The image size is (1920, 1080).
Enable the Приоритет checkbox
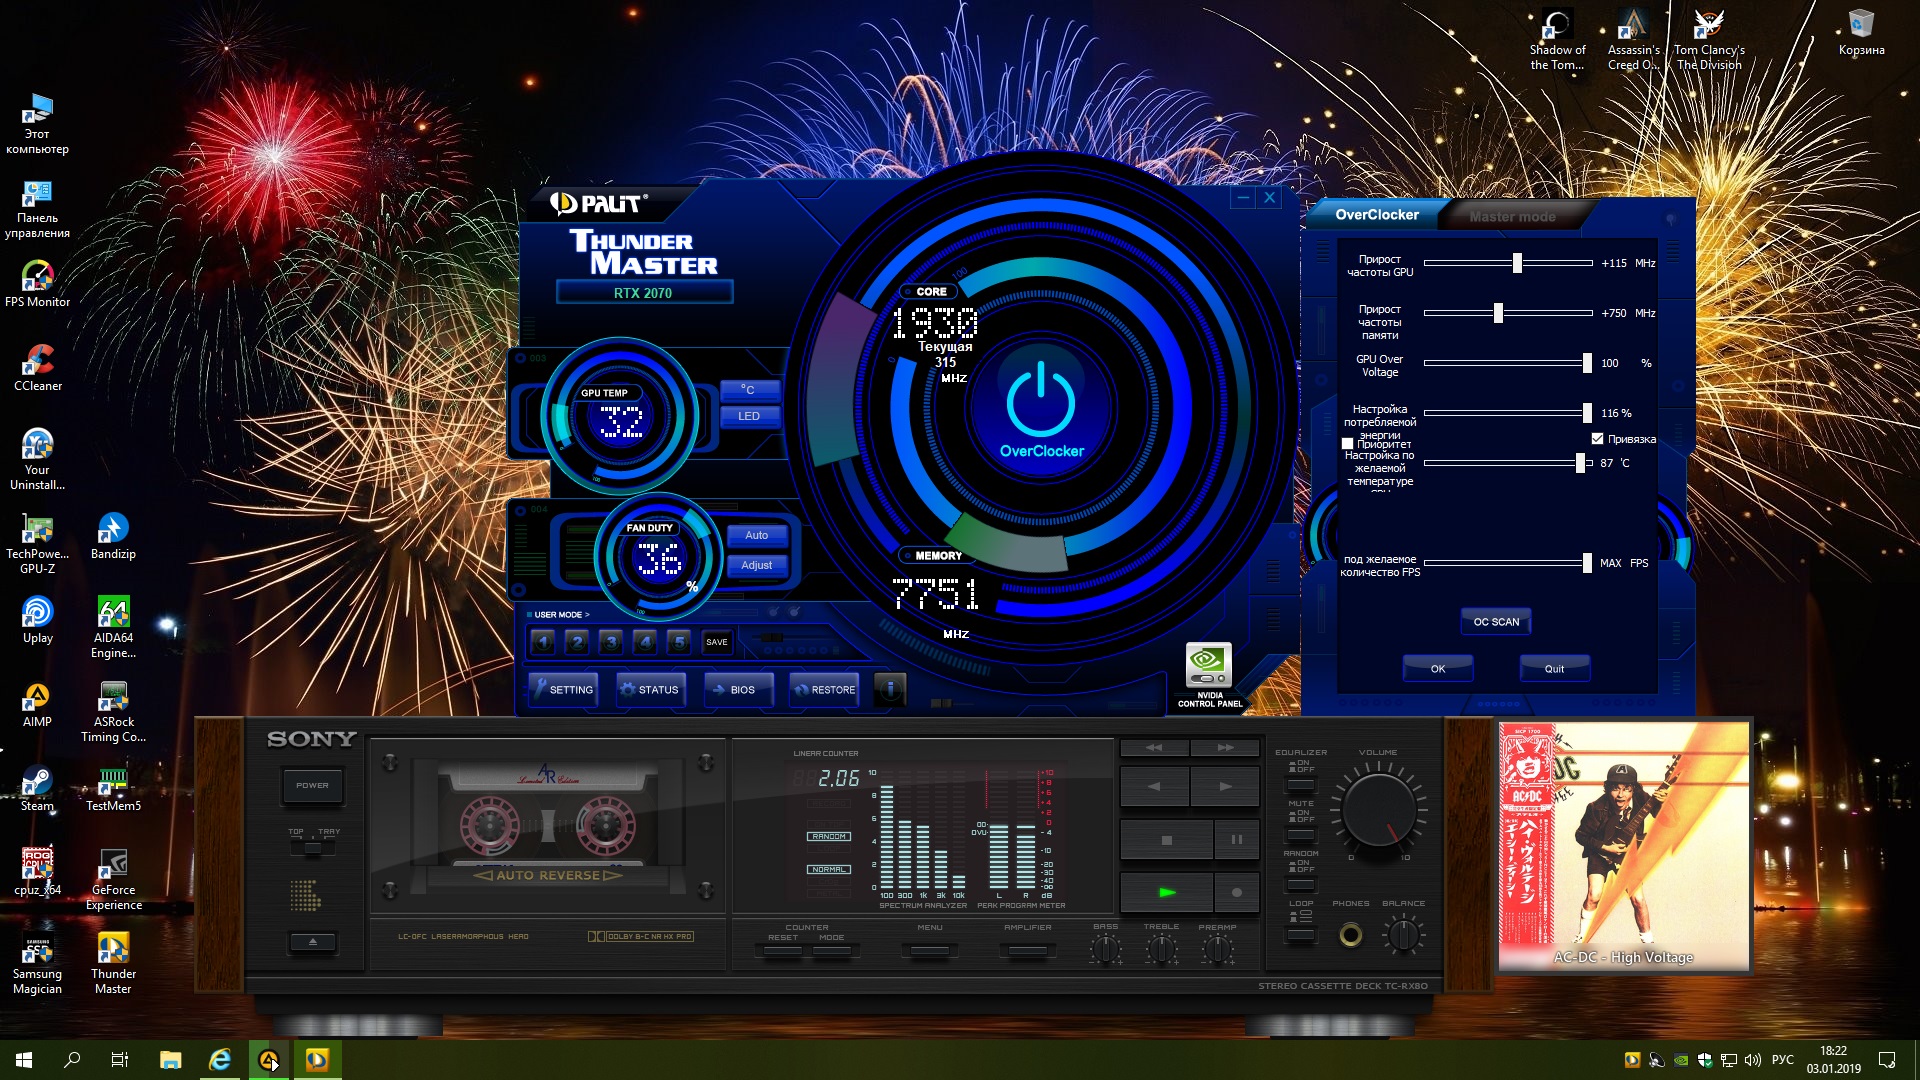pos(1347,444)
